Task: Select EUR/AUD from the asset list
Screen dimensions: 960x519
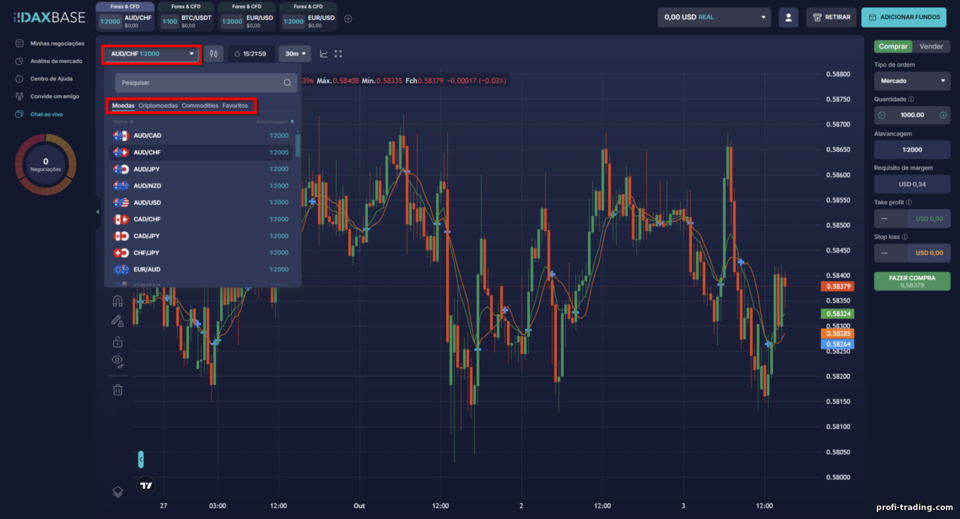Action: tap(201, 269)
